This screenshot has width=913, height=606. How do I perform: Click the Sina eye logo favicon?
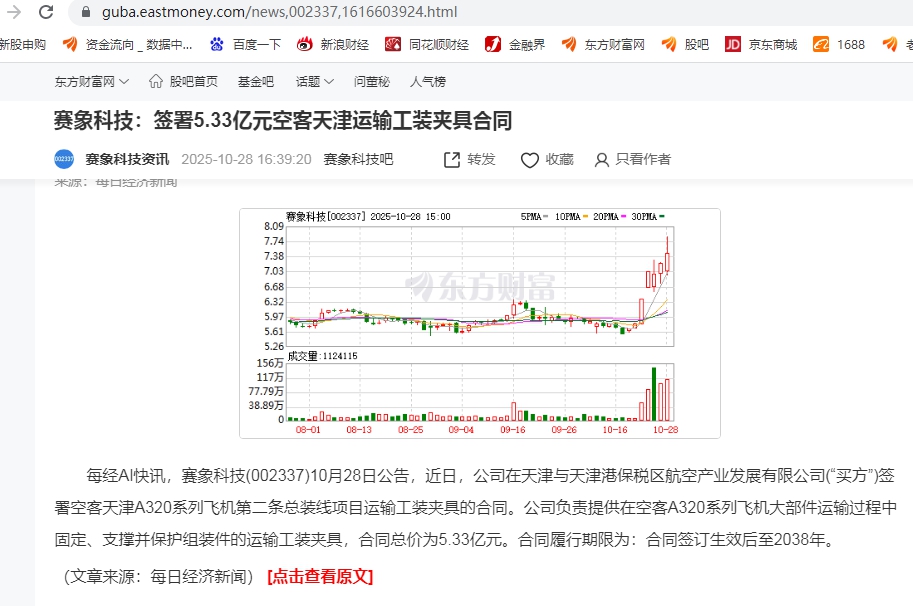point(305,44)
